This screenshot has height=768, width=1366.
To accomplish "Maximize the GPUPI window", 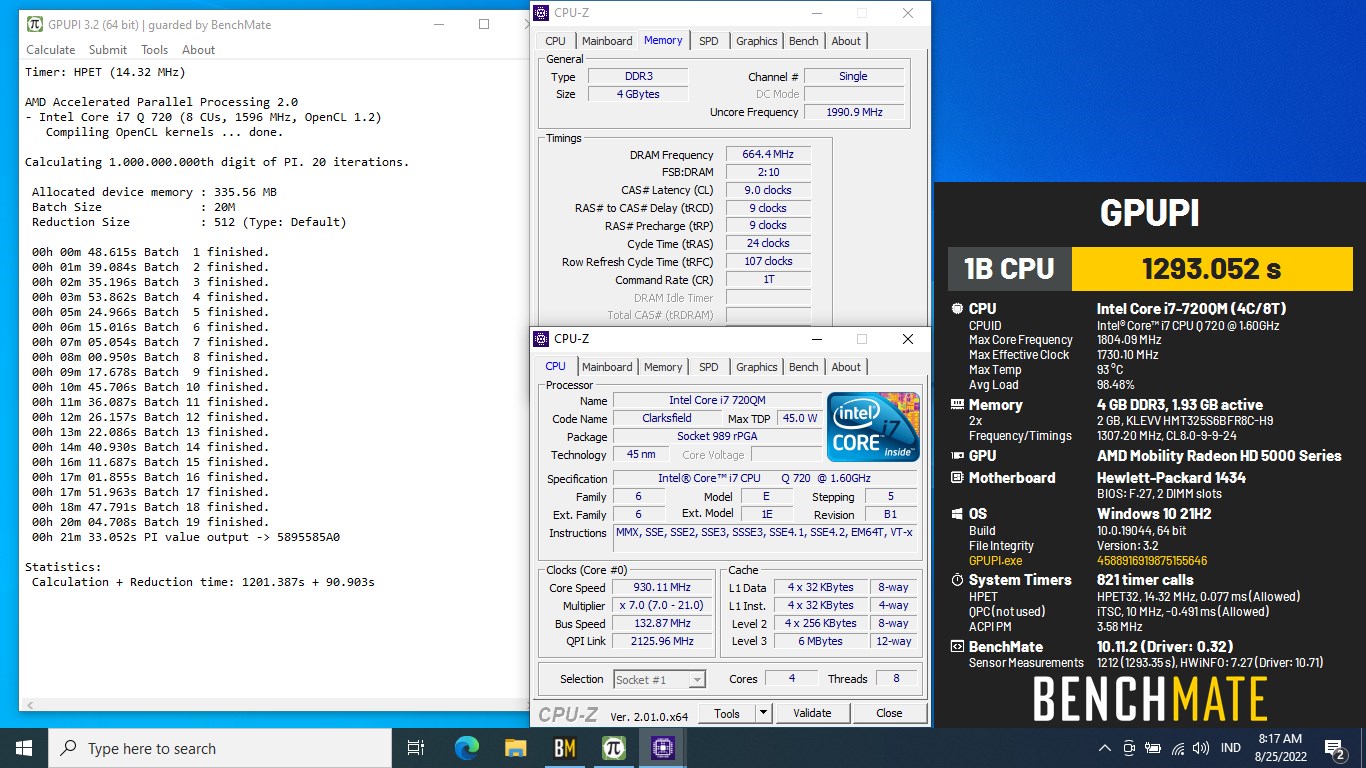I will pyautogui.click(x=484, y=24).
